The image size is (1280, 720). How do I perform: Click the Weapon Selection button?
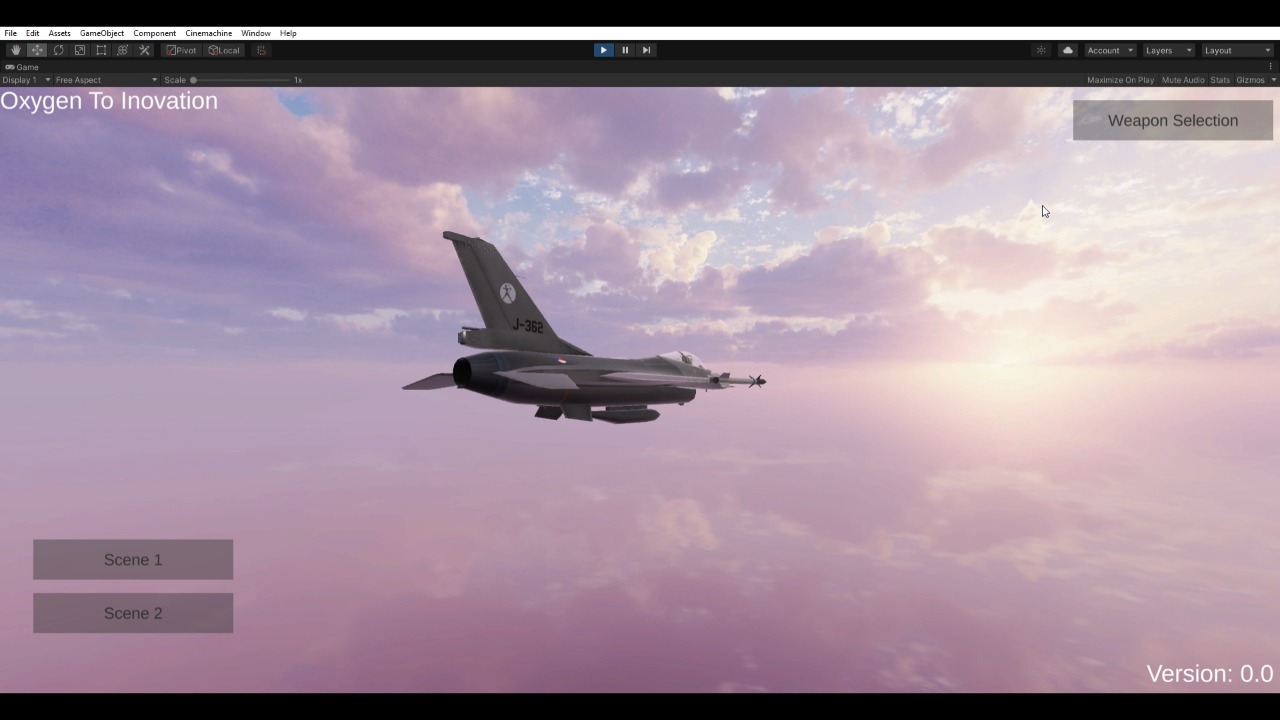tap(1172, 120)
